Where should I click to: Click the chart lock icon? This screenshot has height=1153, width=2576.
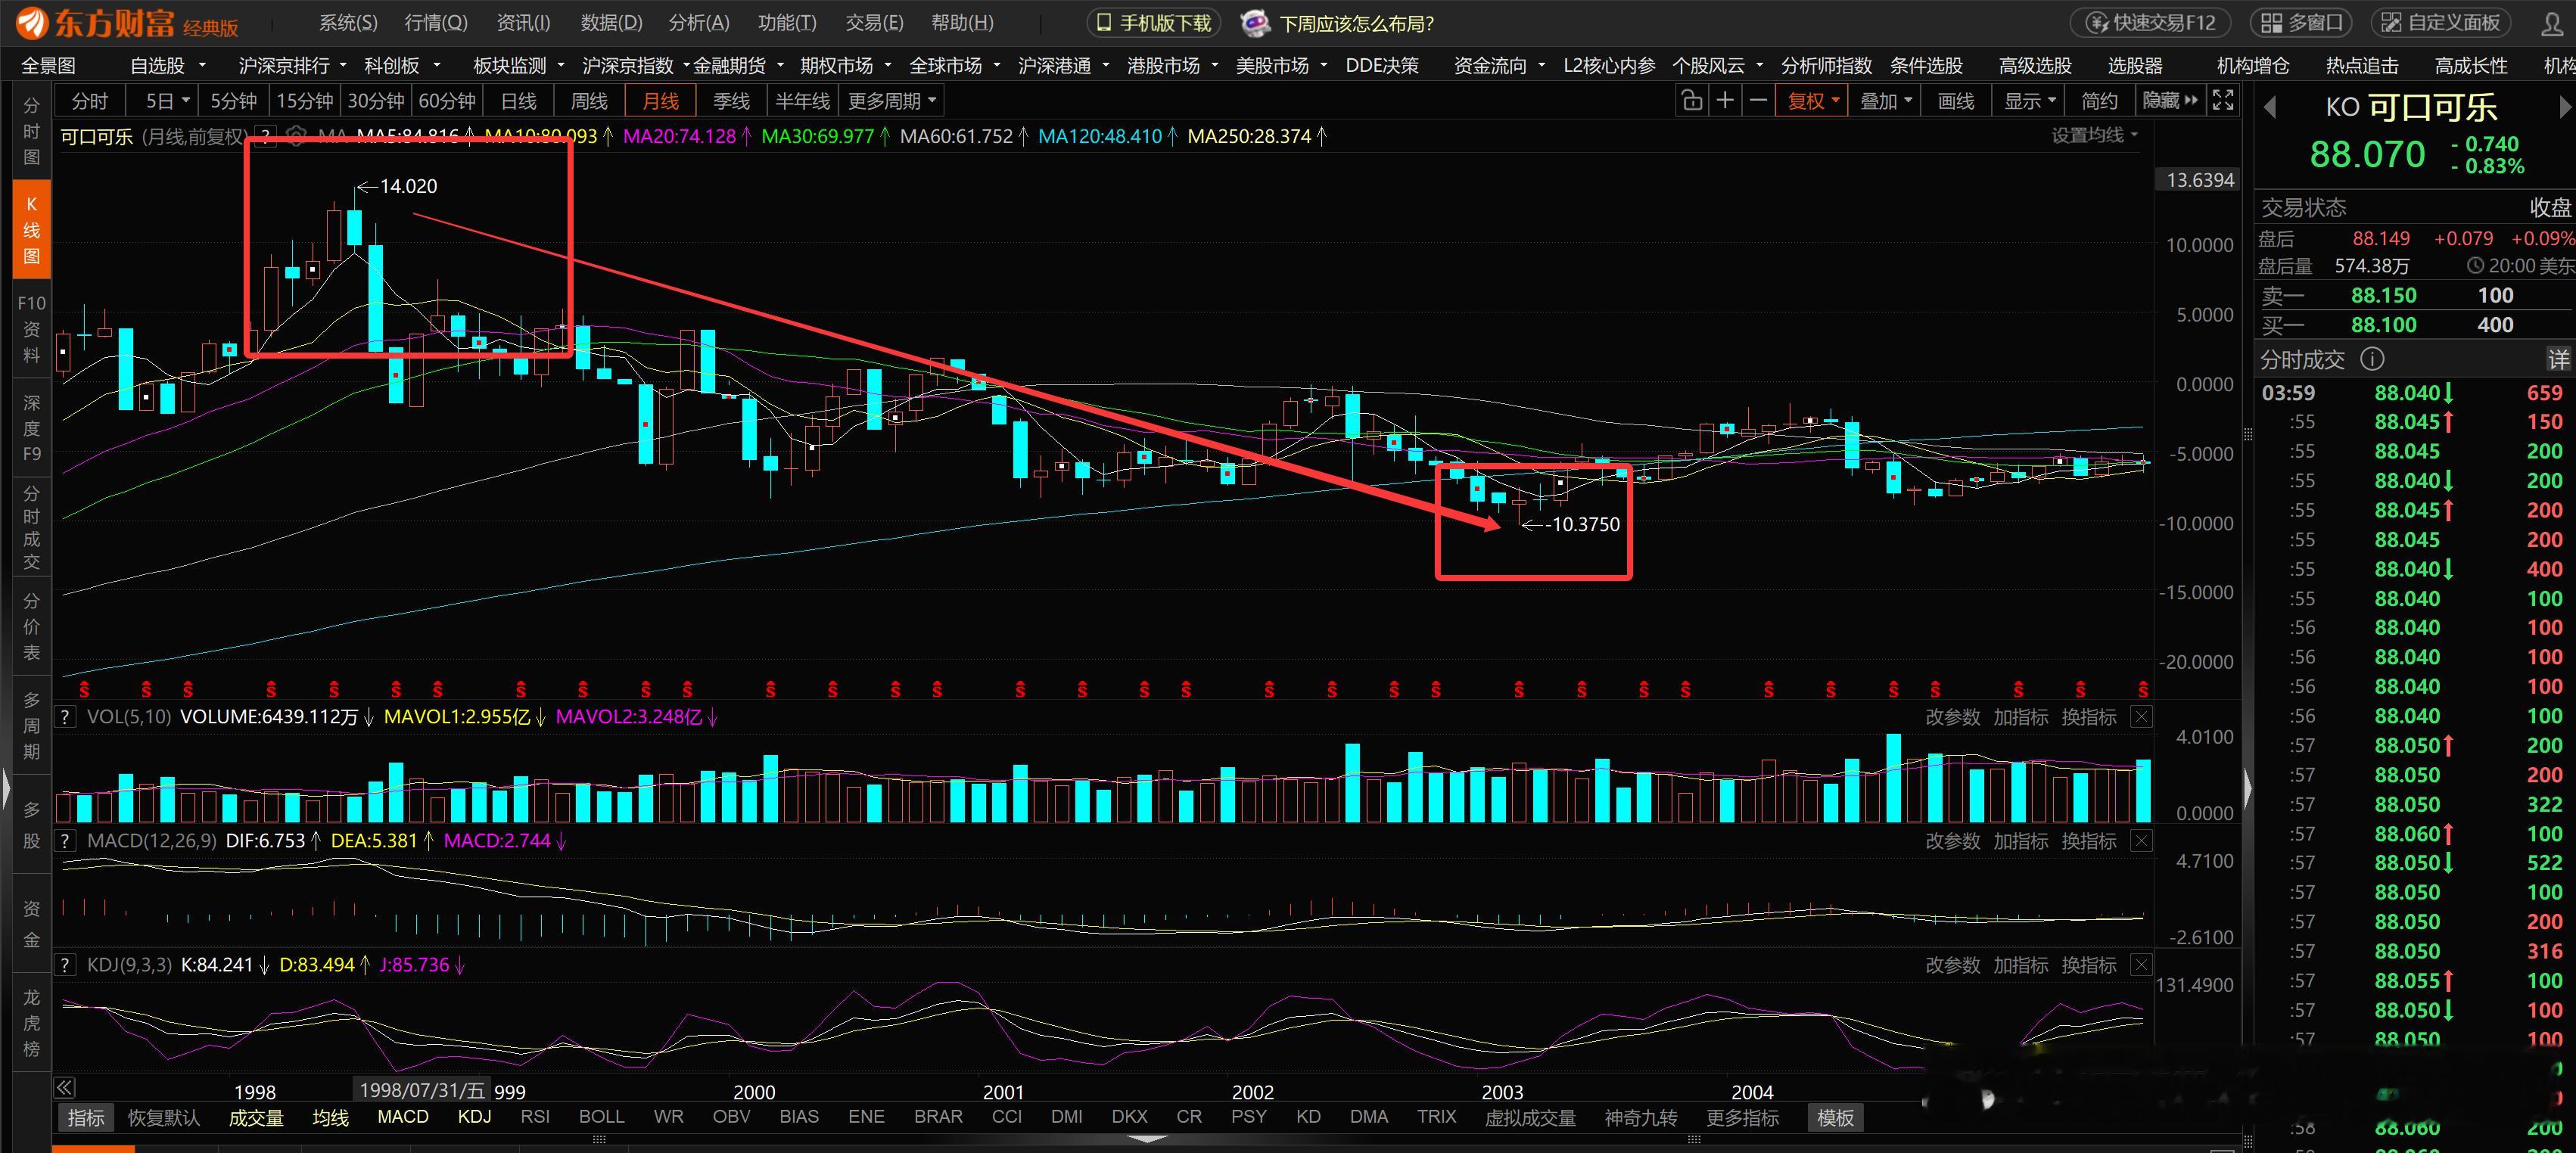click(1691, 101)
